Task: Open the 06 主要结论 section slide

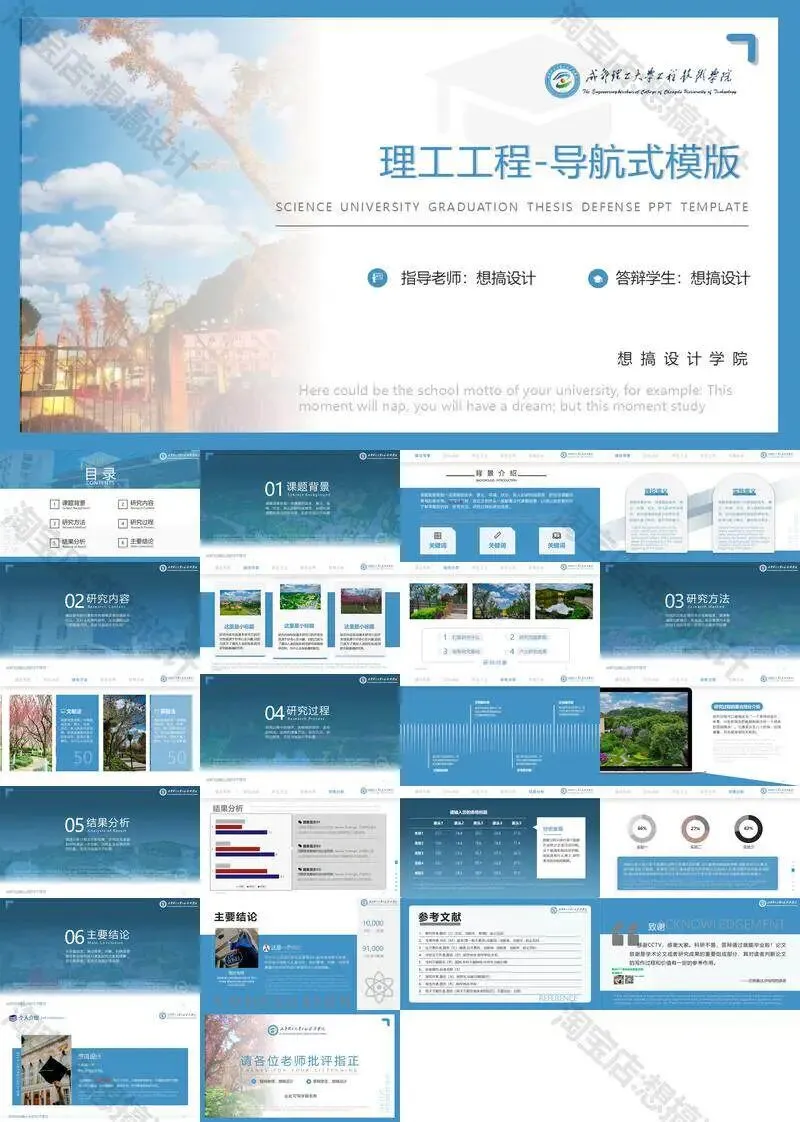Action: coord(99,954)
